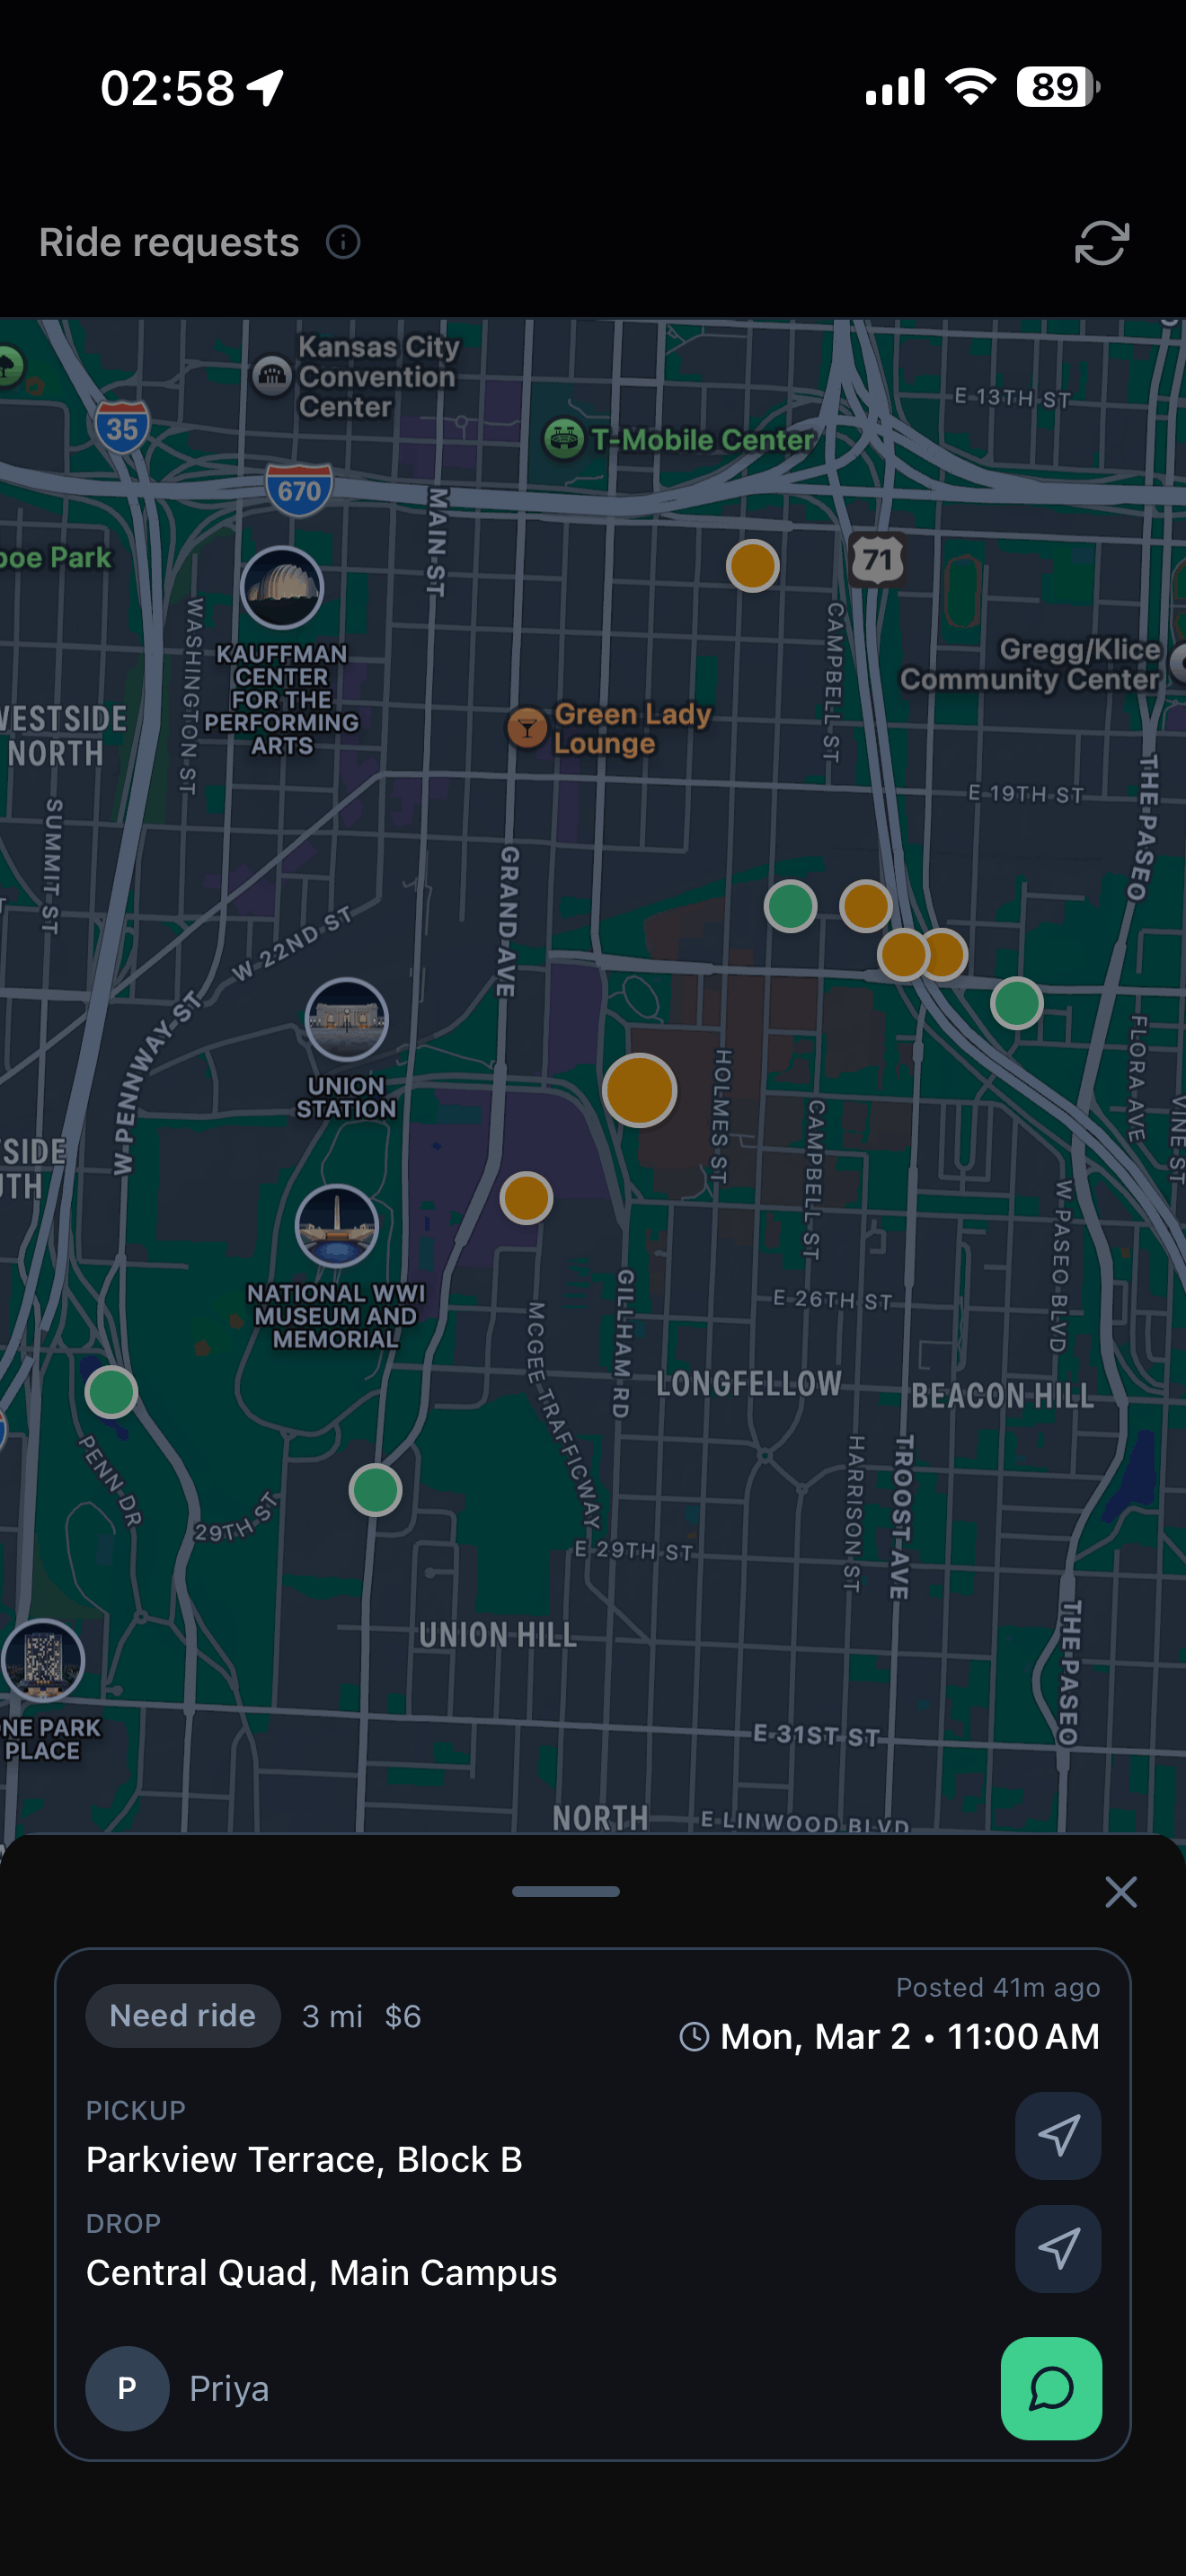Tap the Union Station landmark icon

(346, 1019)
